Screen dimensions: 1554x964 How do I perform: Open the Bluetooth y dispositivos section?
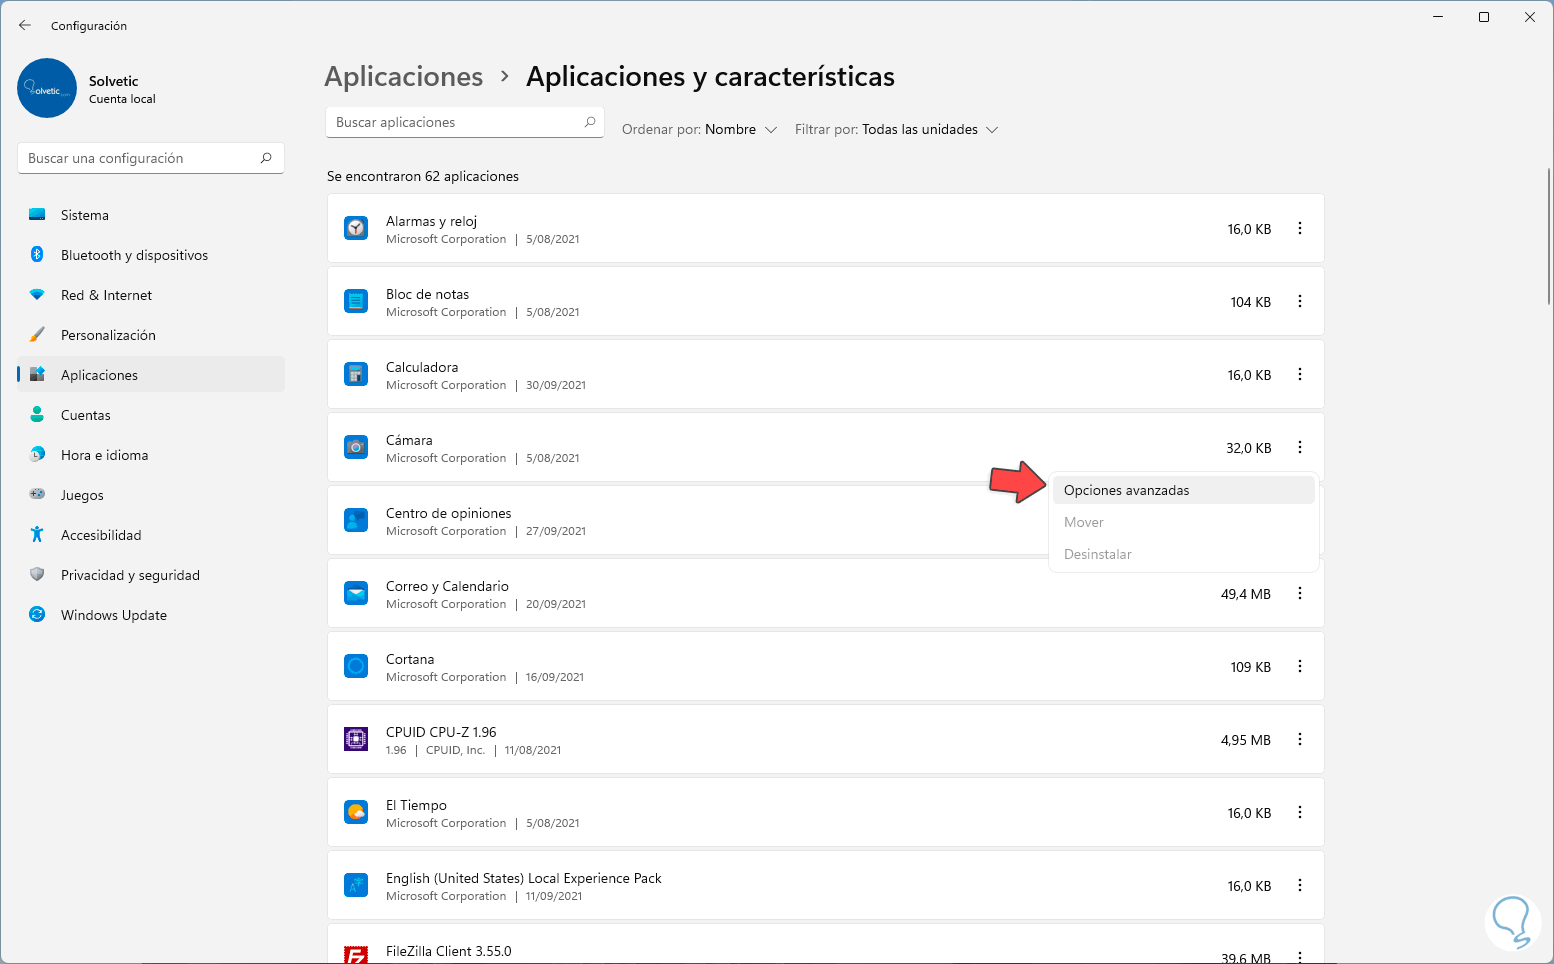(151, 255)
